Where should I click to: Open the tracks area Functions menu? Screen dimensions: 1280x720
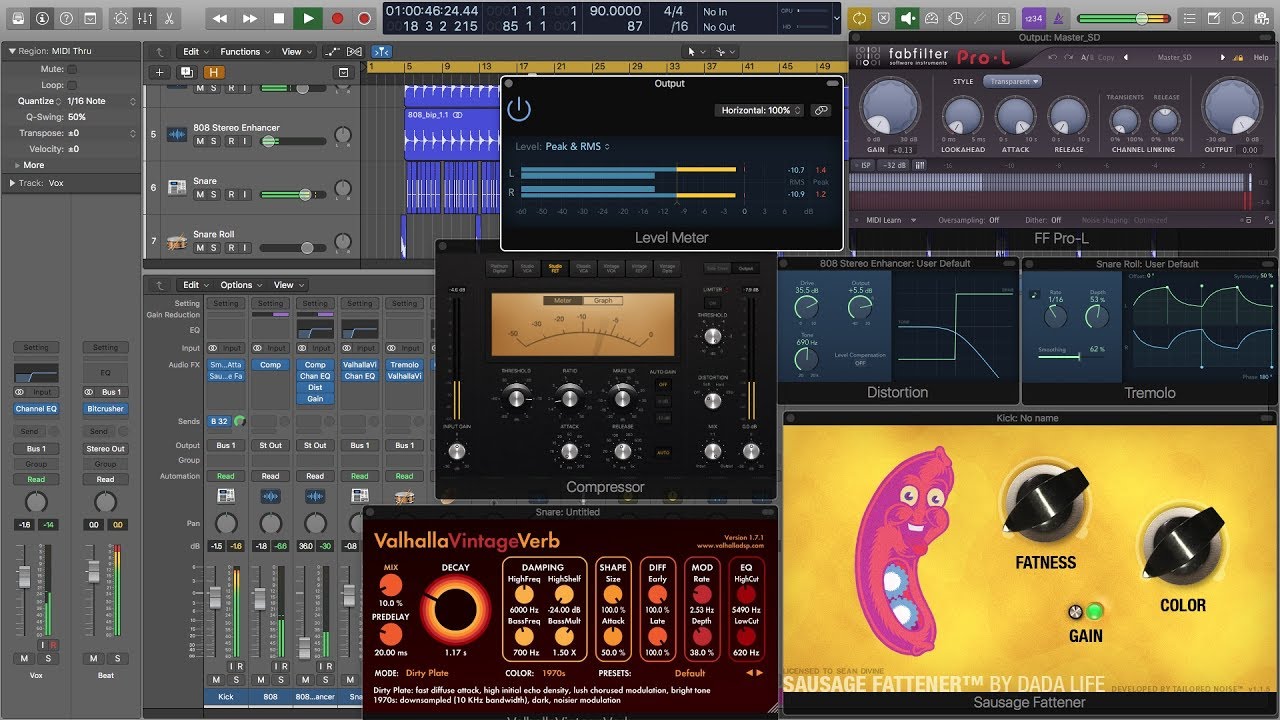245,52
